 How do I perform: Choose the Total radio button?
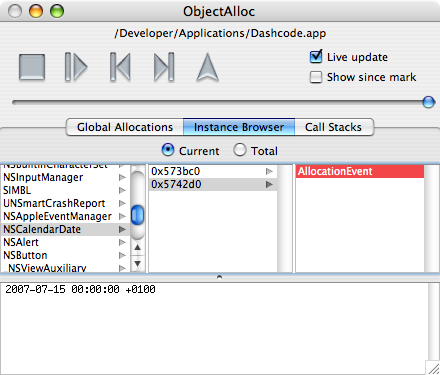click(239, 150)
